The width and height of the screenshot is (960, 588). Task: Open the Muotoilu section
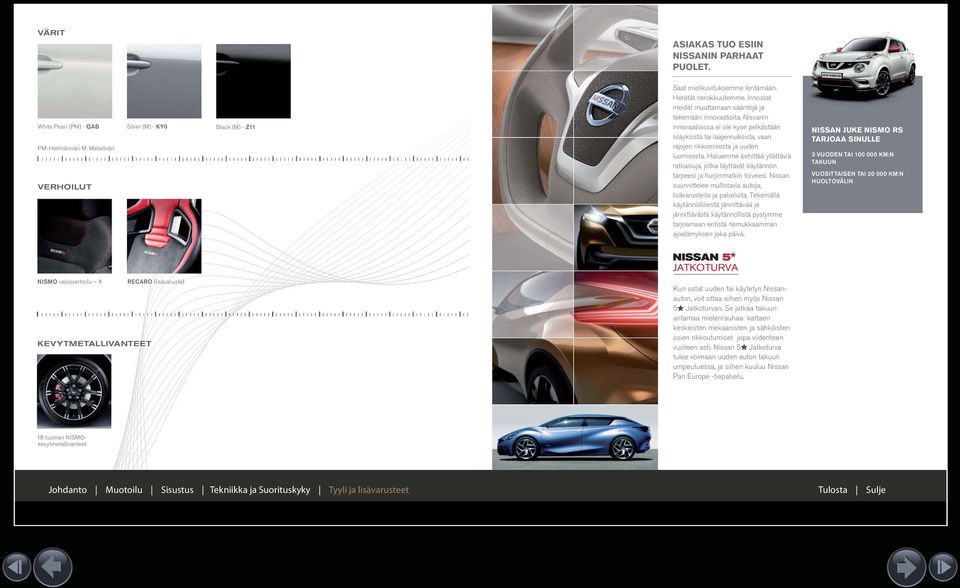click(124, 490)
